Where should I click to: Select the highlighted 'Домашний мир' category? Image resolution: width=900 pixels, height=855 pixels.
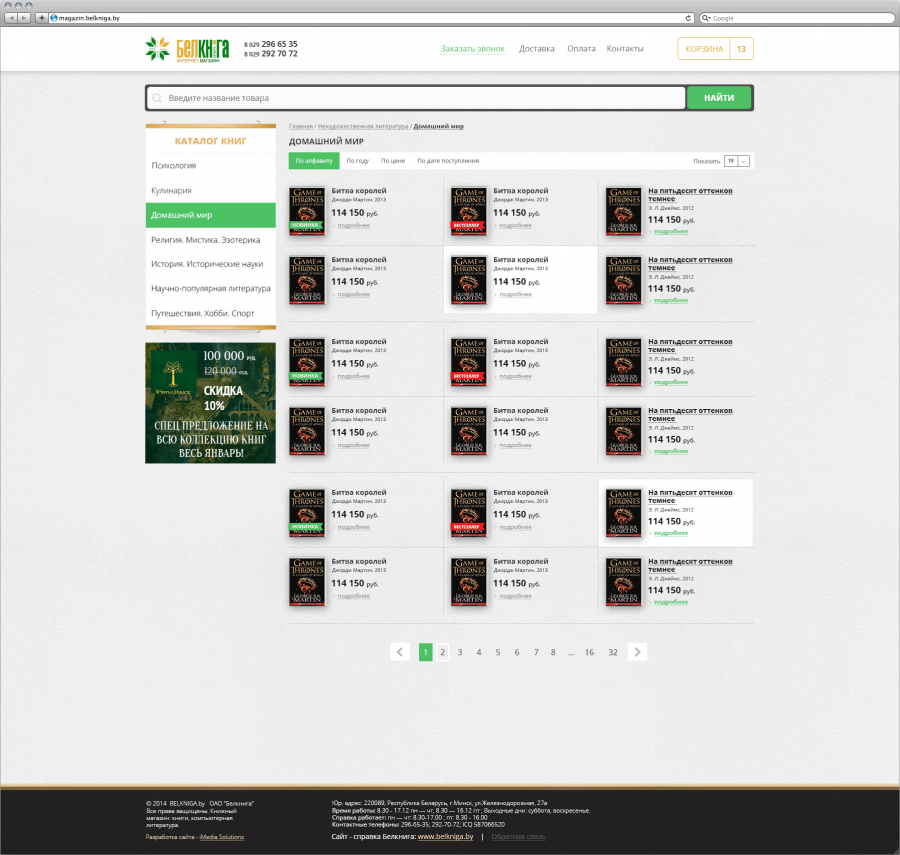click(211, 215)
